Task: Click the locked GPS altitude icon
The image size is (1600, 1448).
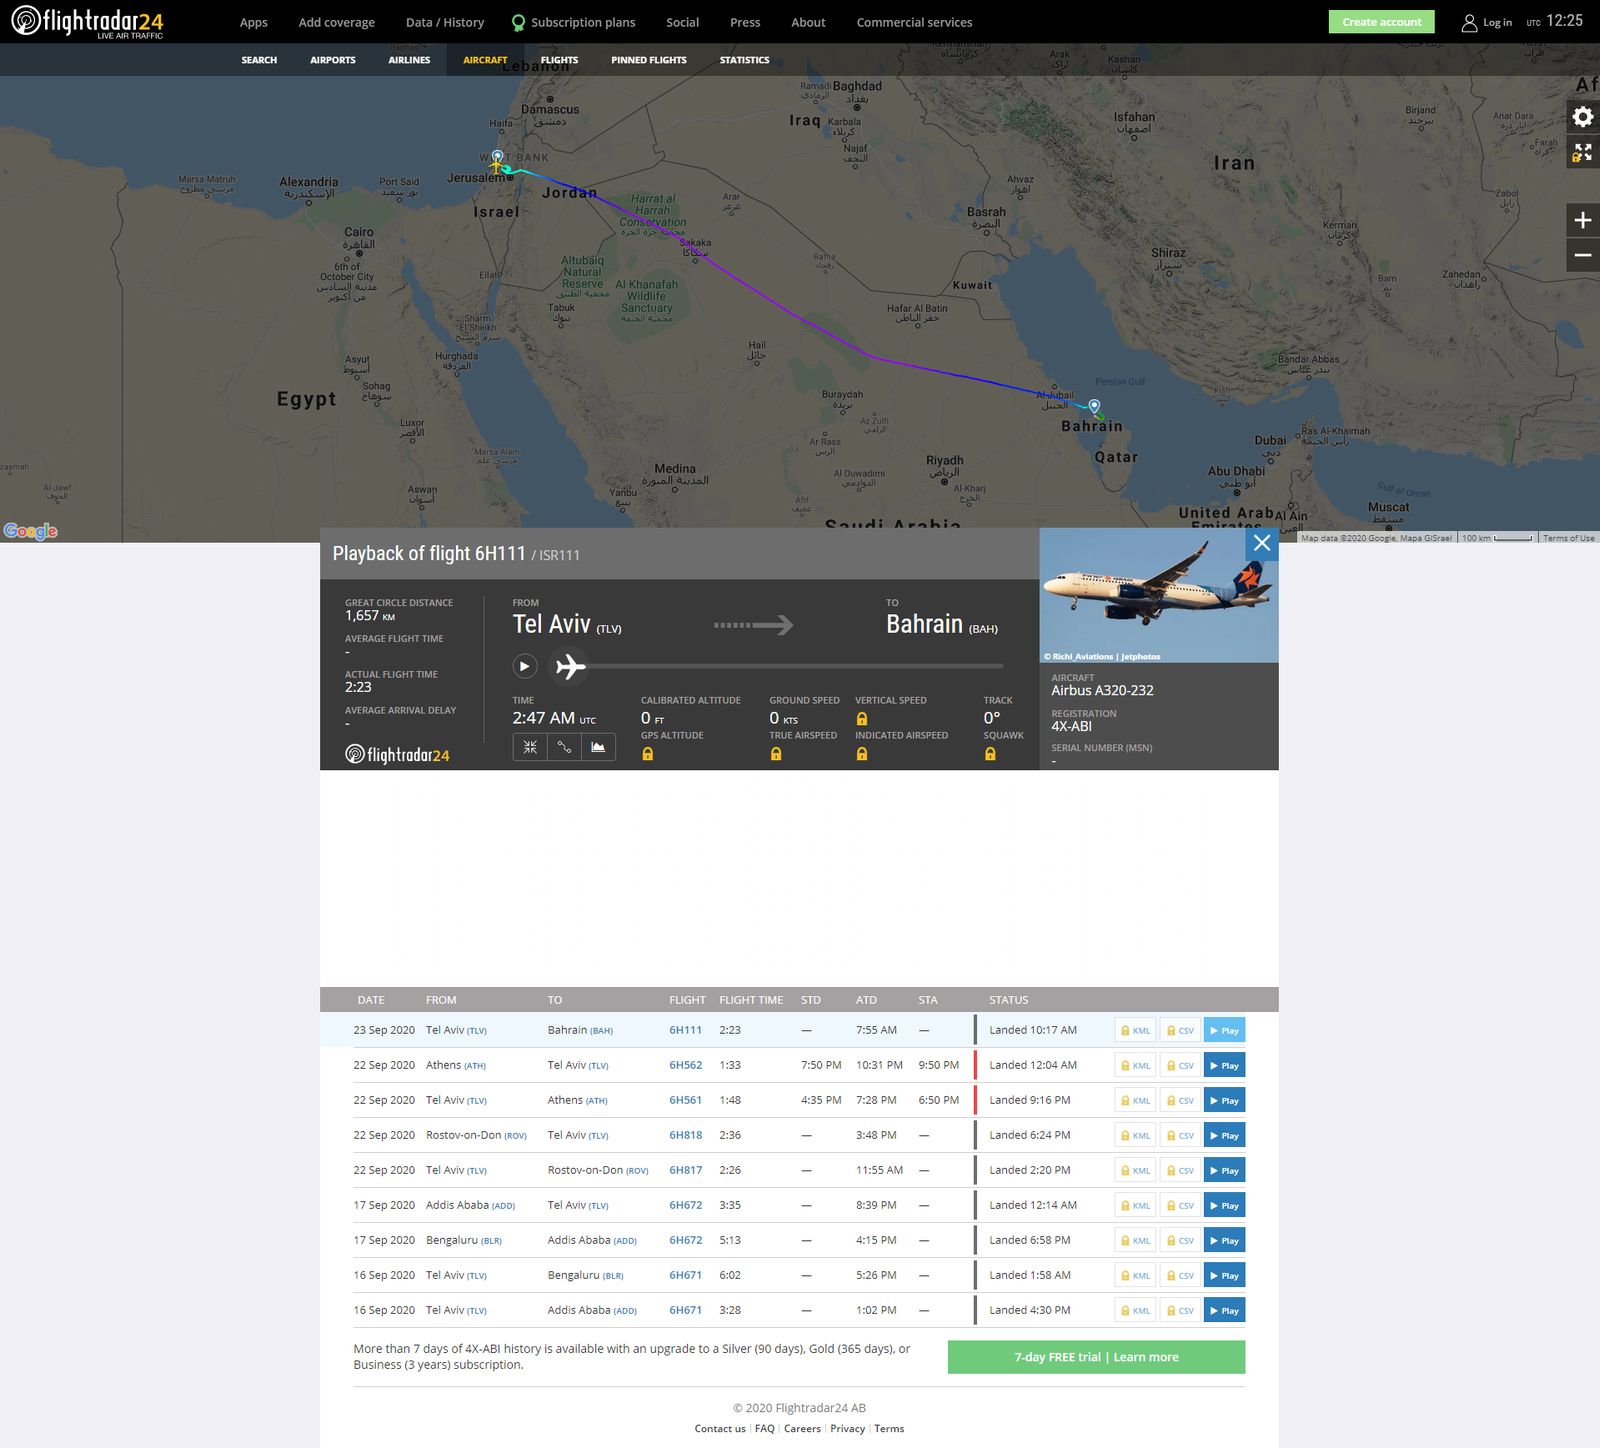Action: point(648,754)
